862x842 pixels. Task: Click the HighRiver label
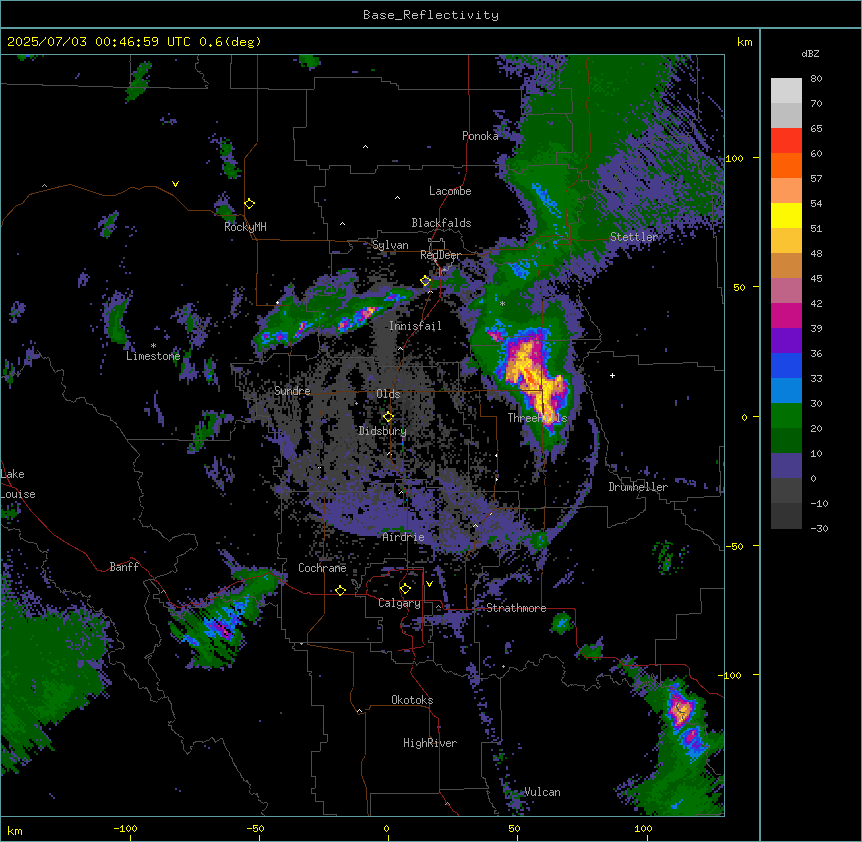pos(430,743)
